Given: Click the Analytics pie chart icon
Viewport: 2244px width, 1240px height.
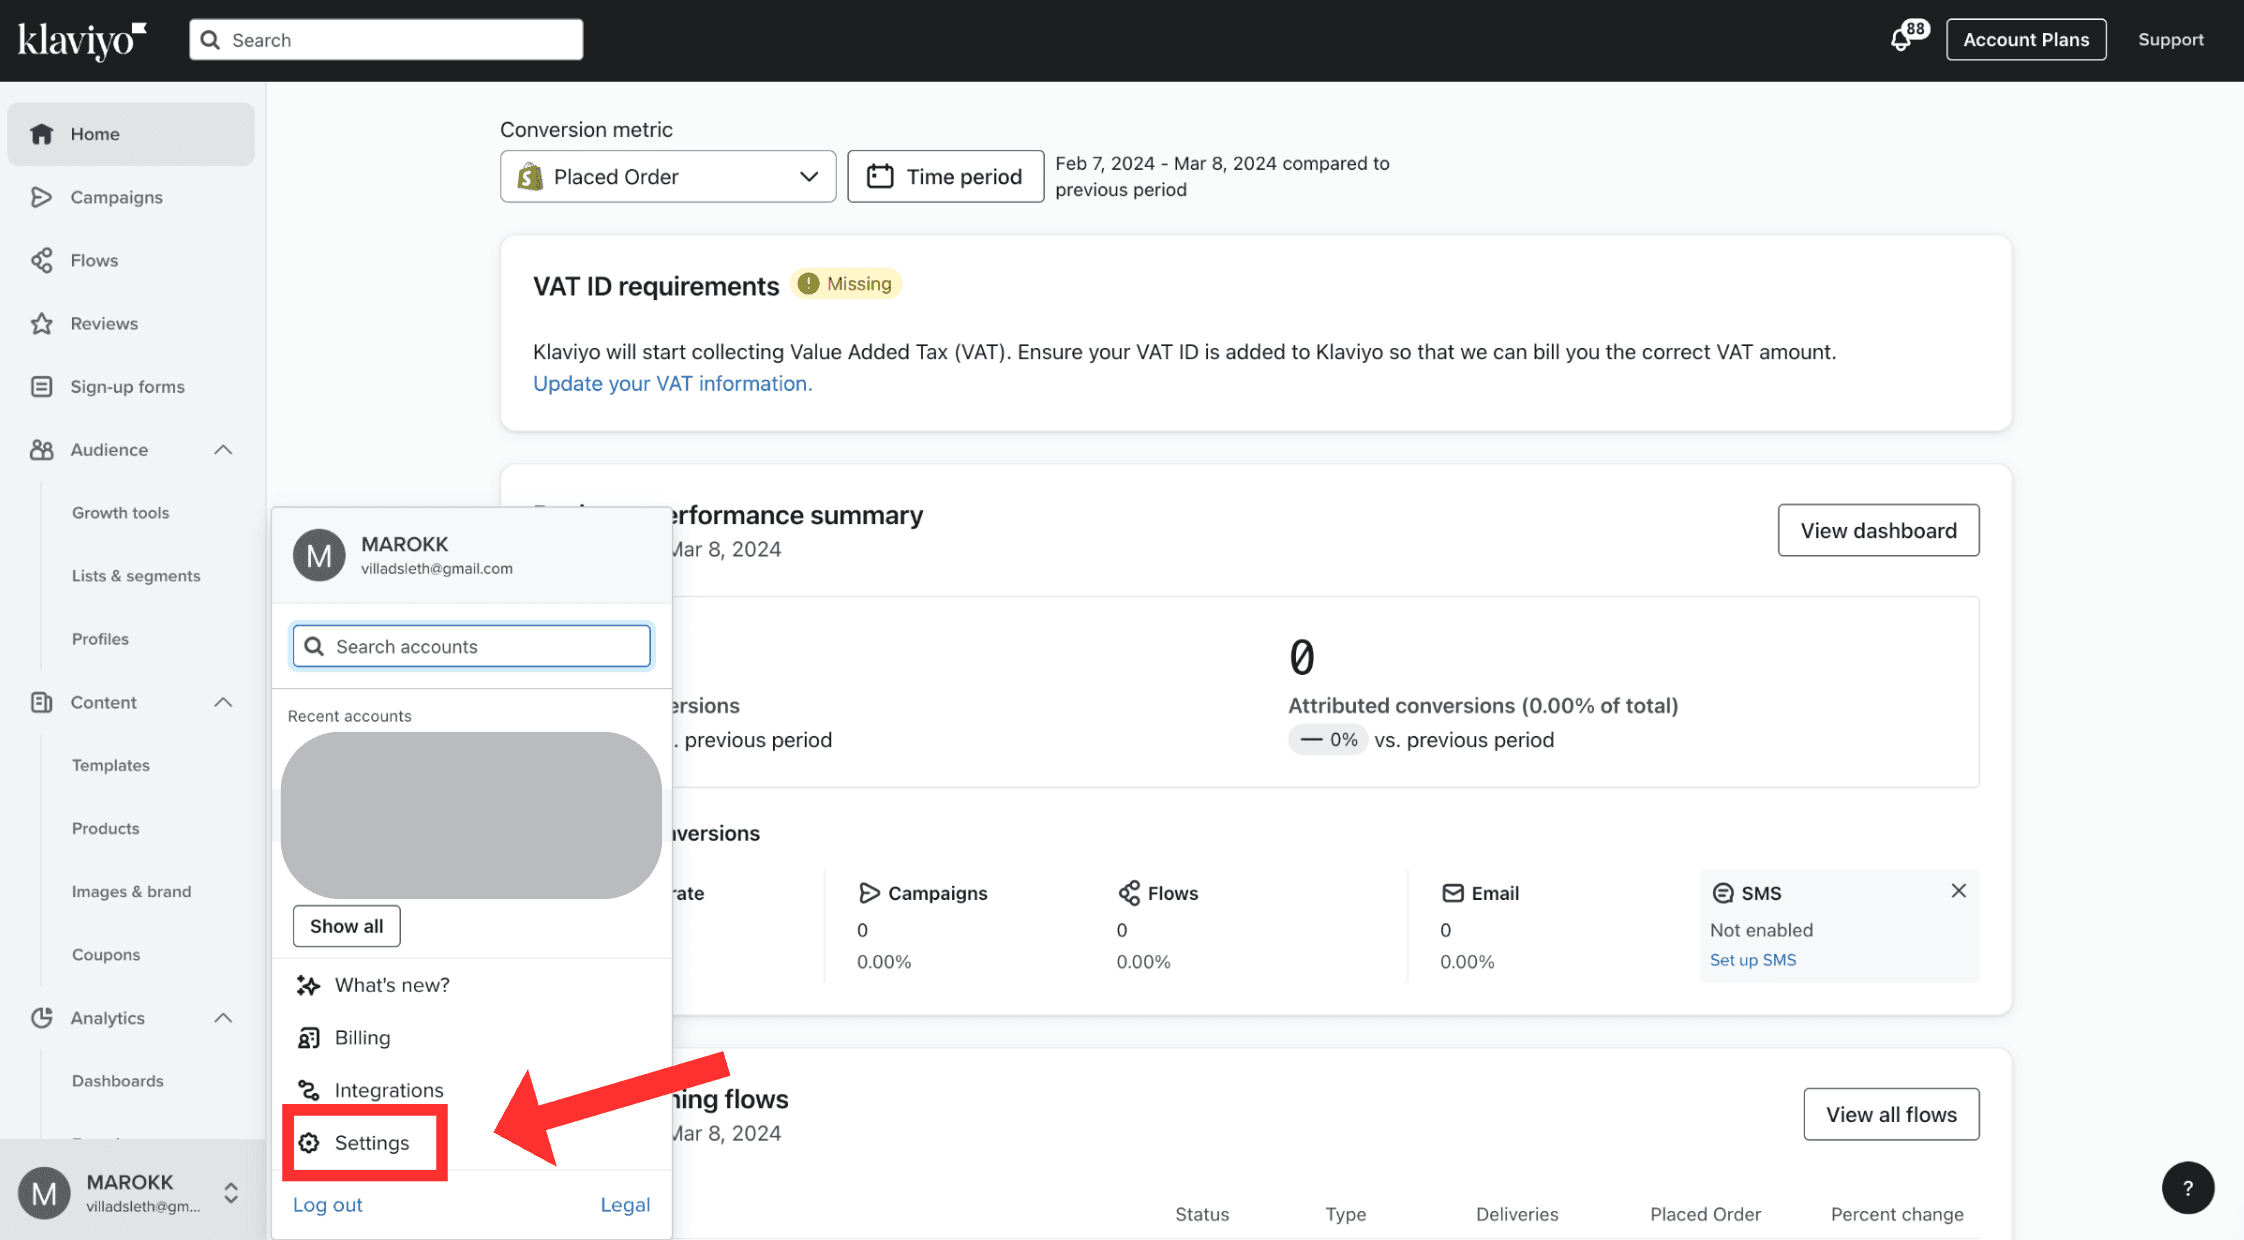Looking at the screenshot, I should [x=41, y=1018].
